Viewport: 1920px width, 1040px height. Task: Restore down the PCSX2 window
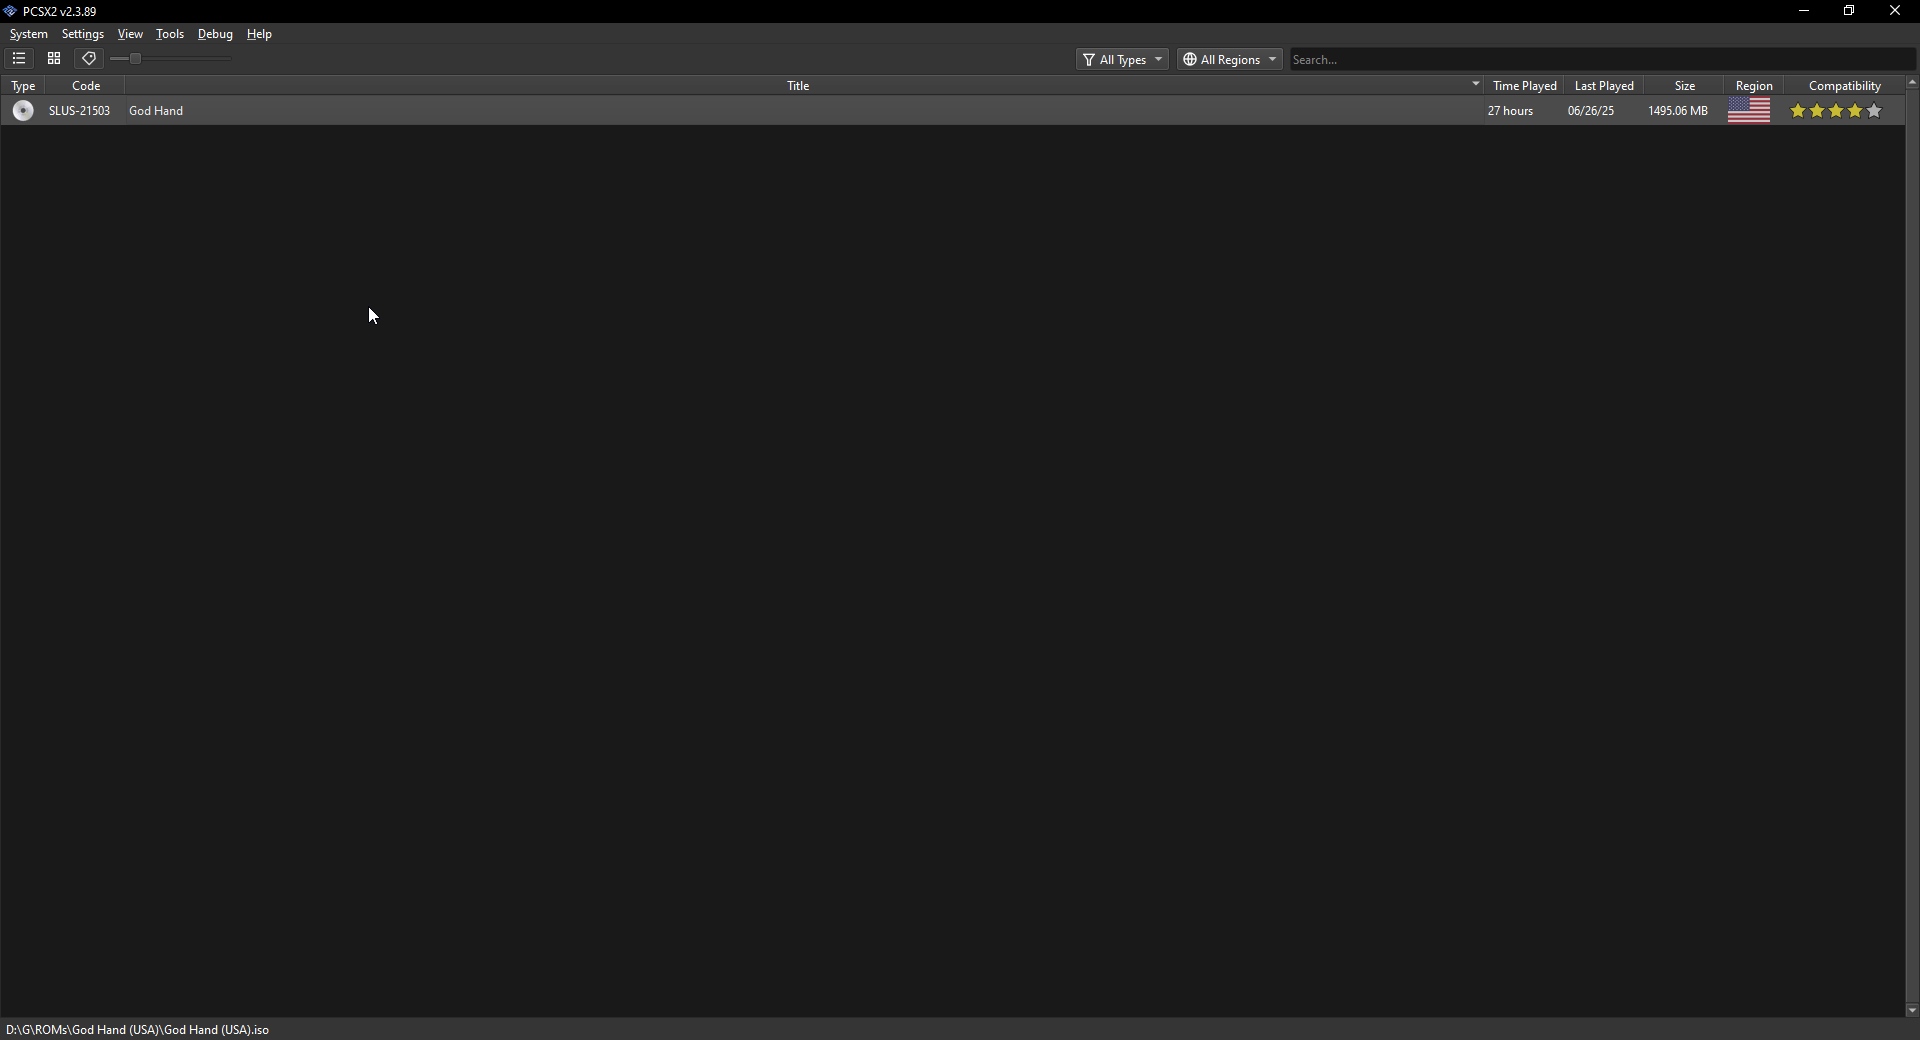coord(1849,11)
